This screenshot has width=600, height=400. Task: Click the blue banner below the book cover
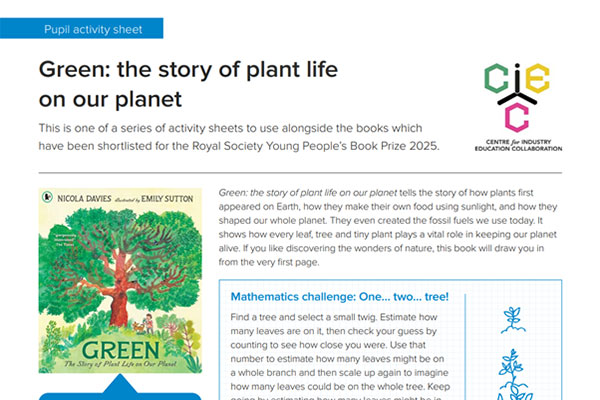pos(119,396)
